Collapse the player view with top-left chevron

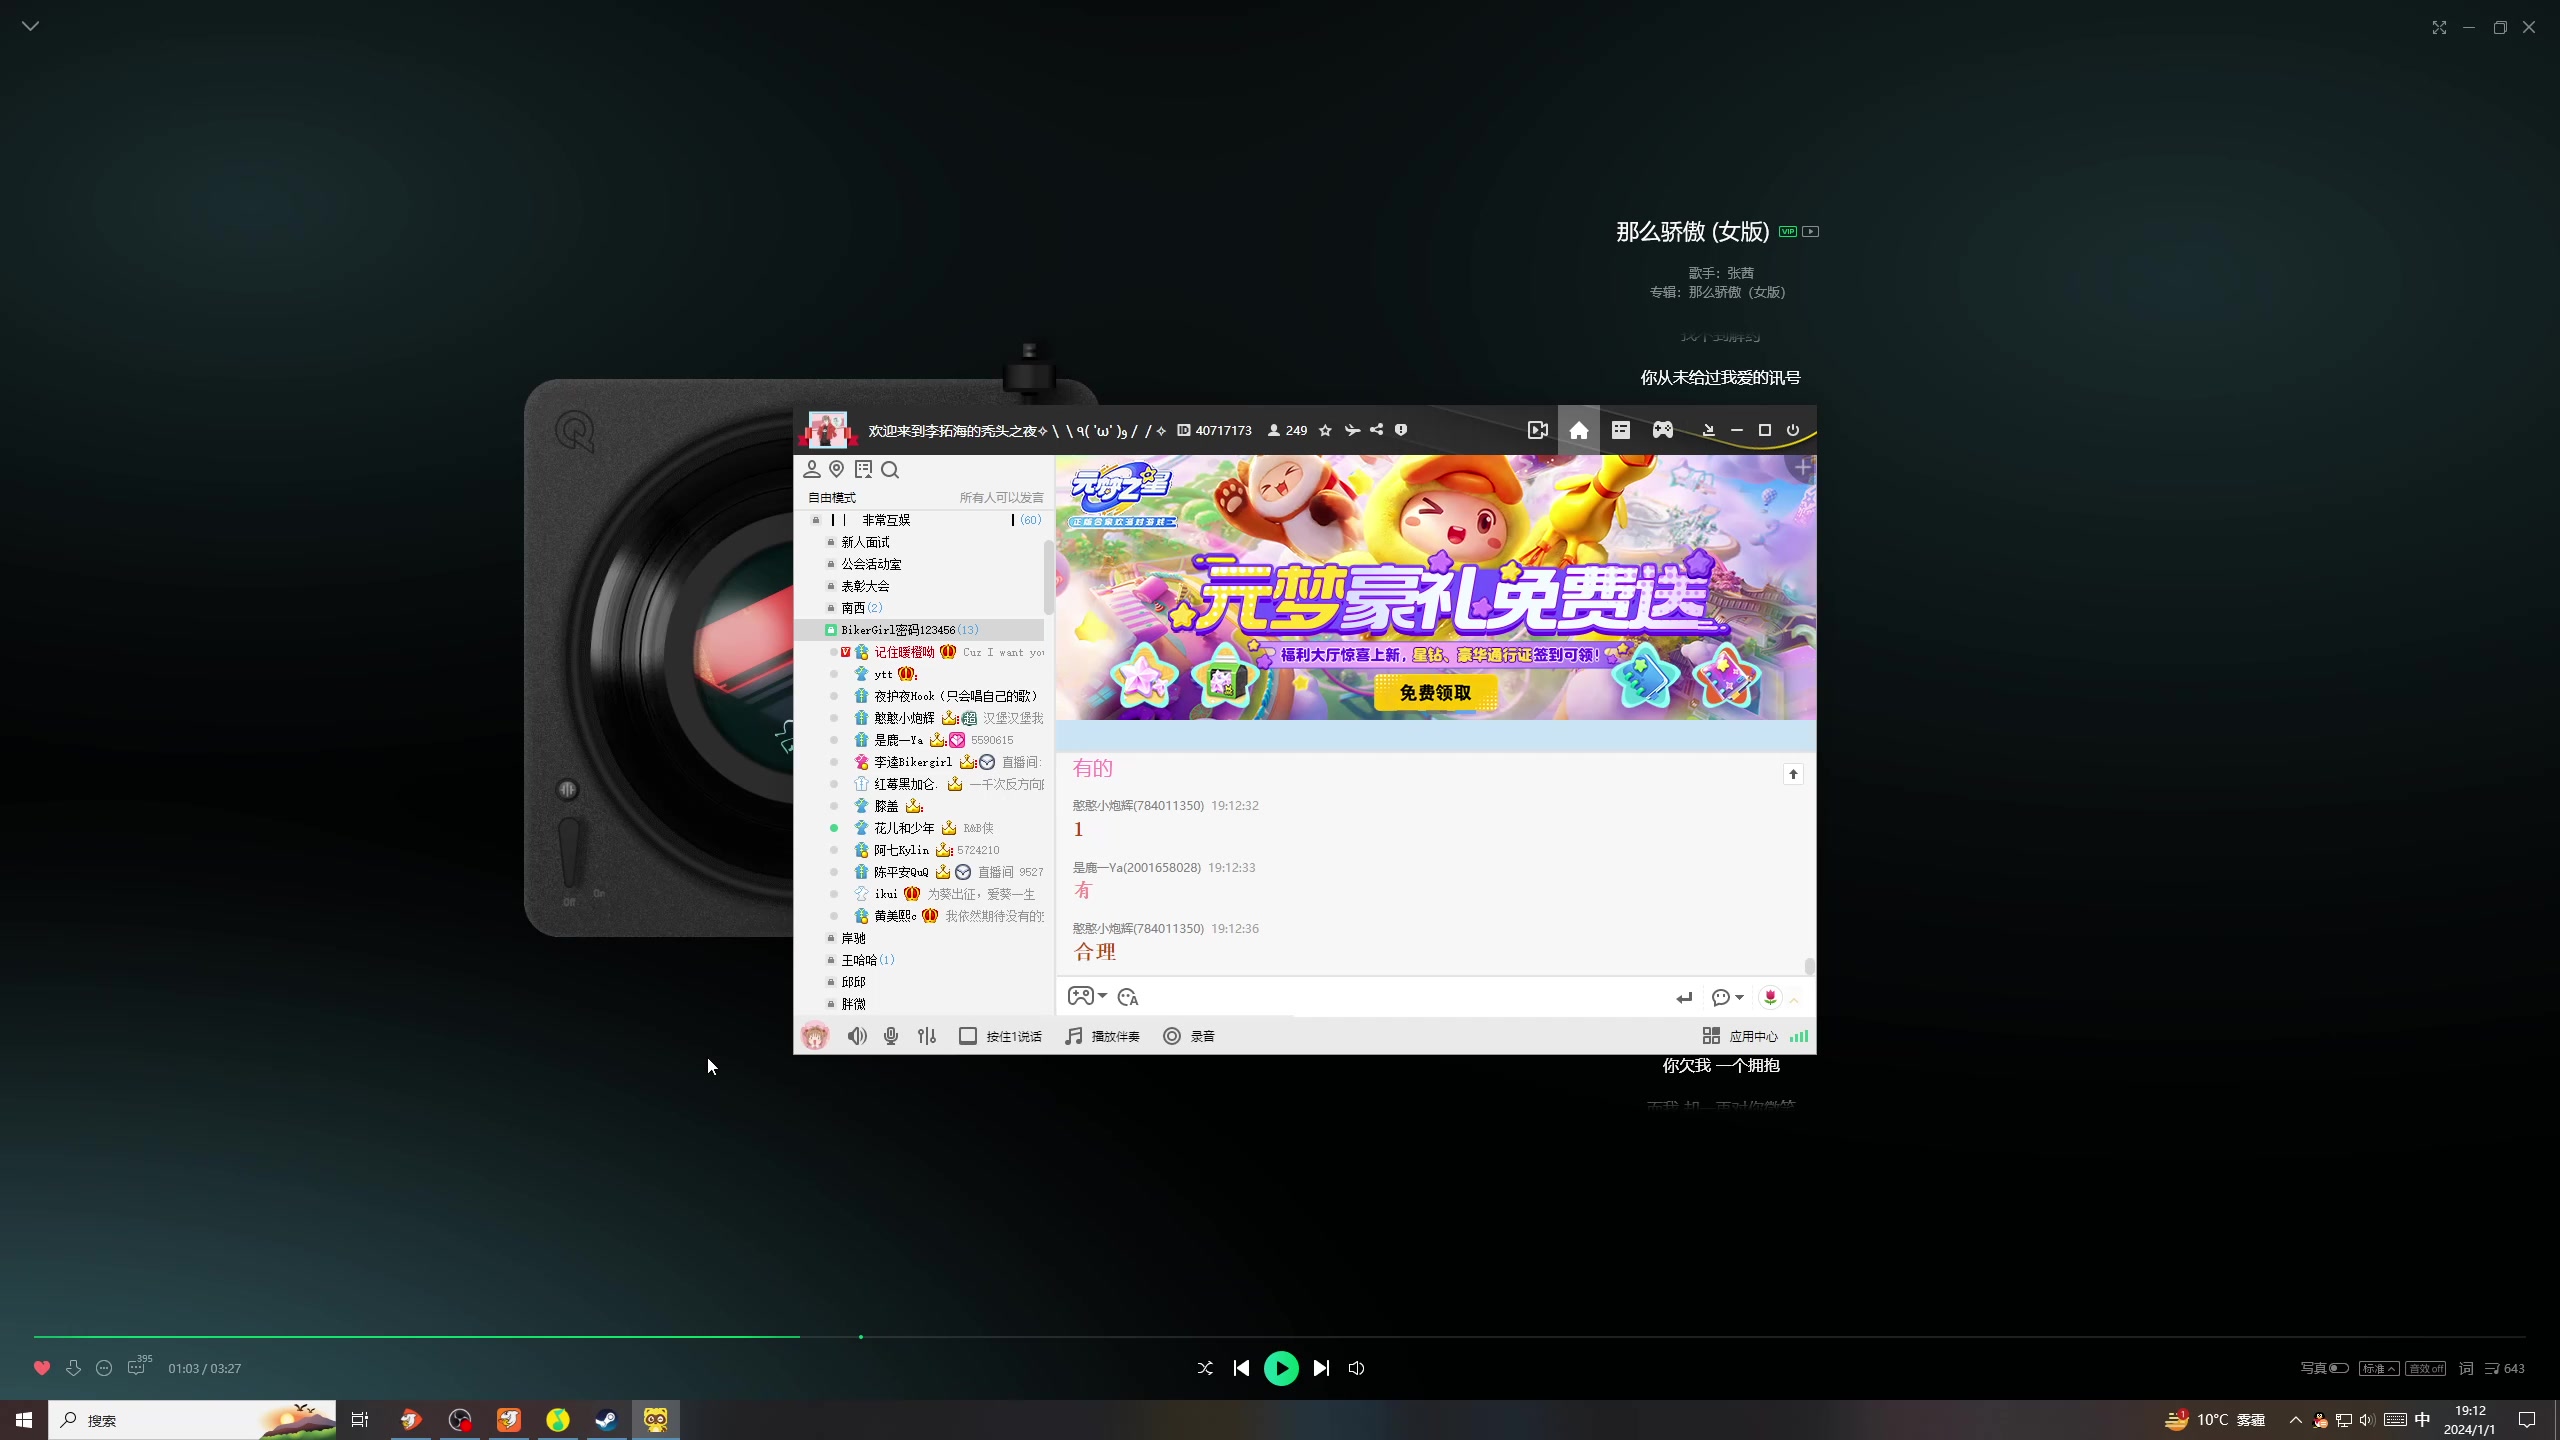click(x=31, y=26)
